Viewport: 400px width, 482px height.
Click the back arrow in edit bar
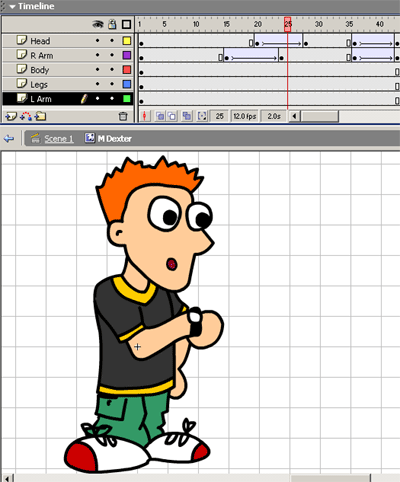point(9,138)
